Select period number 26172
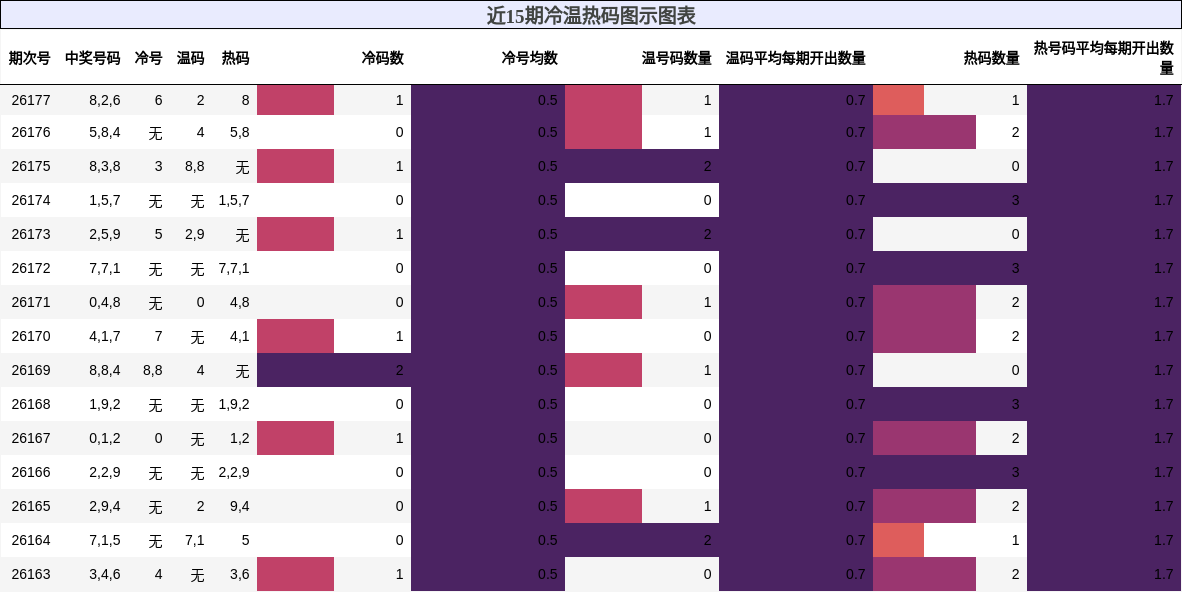This screenshot has height=592, width=1182. click(x=31, y=268)
